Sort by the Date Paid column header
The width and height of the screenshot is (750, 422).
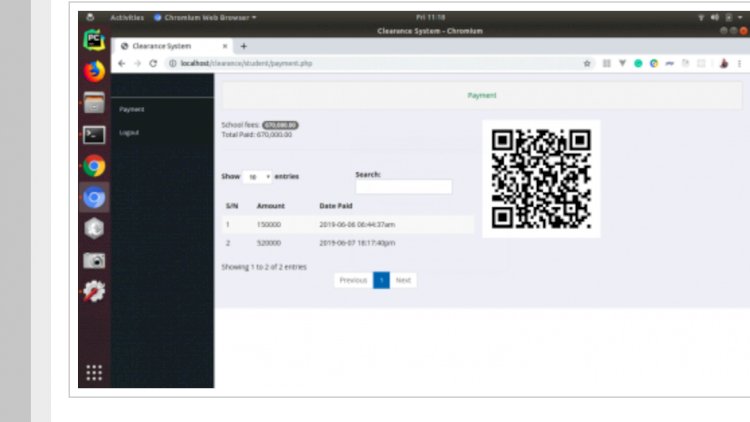click(336, 206)
